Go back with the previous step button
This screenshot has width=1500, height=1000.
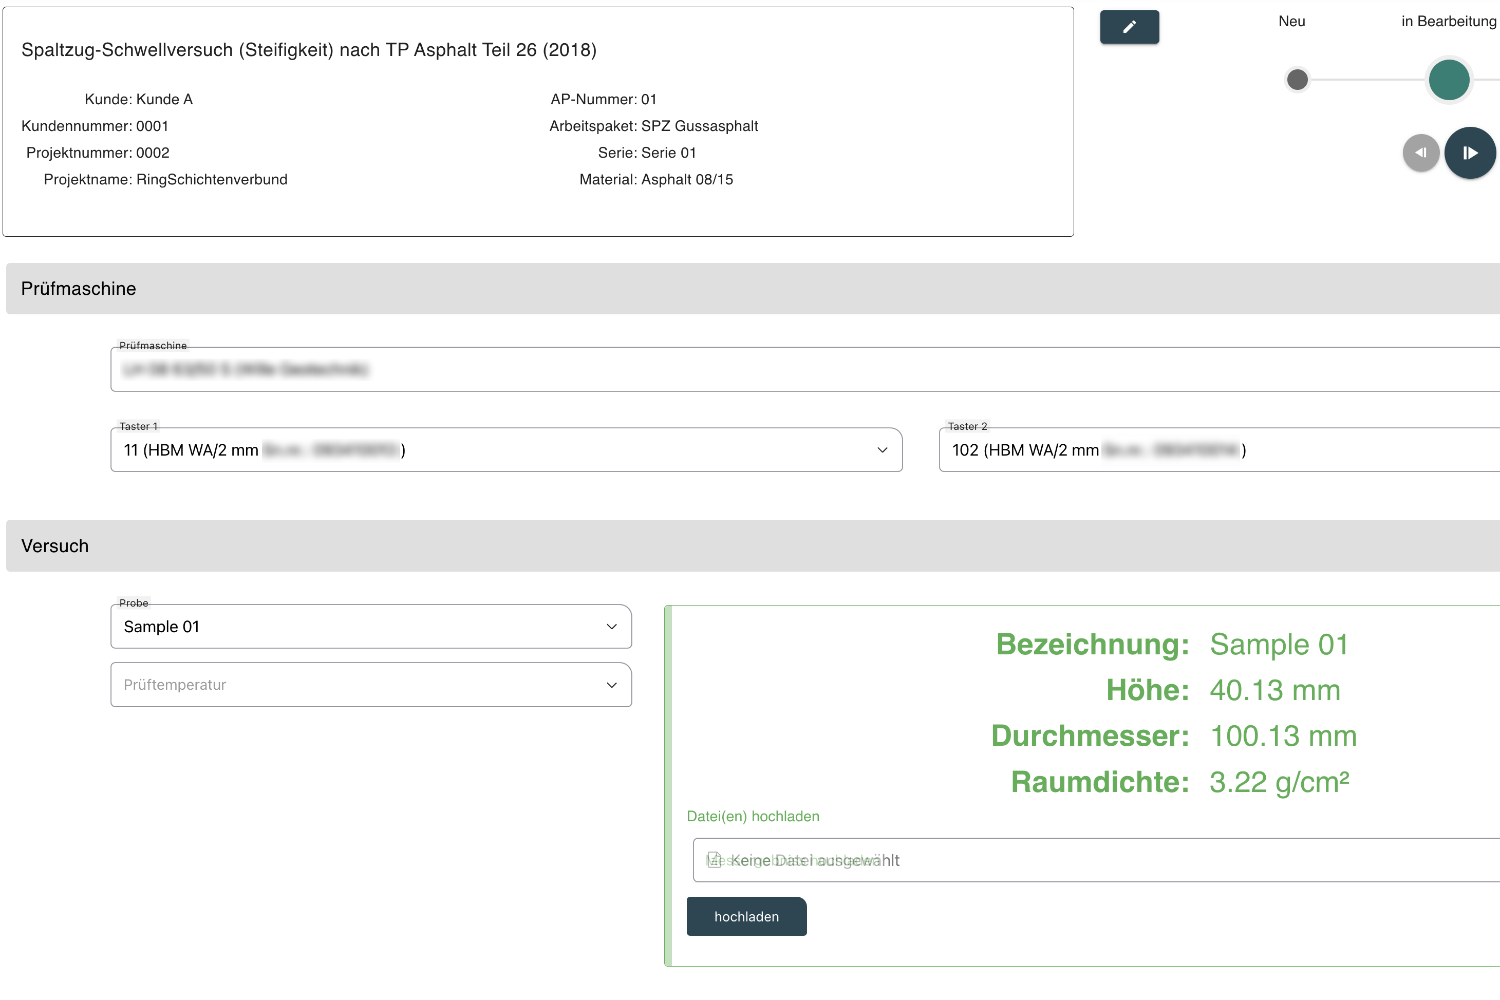tap(1421, 153)
